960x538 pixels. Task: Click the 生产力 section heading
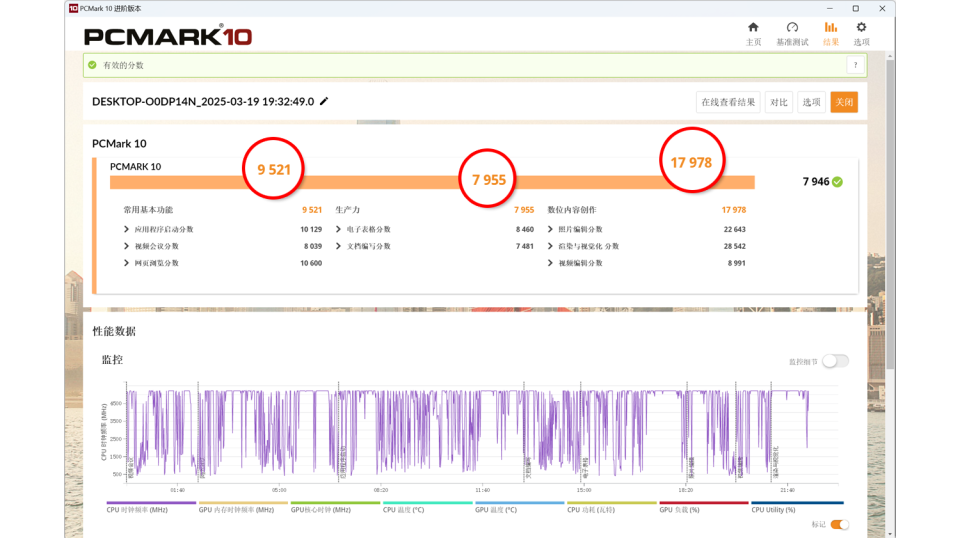[348, 210]
